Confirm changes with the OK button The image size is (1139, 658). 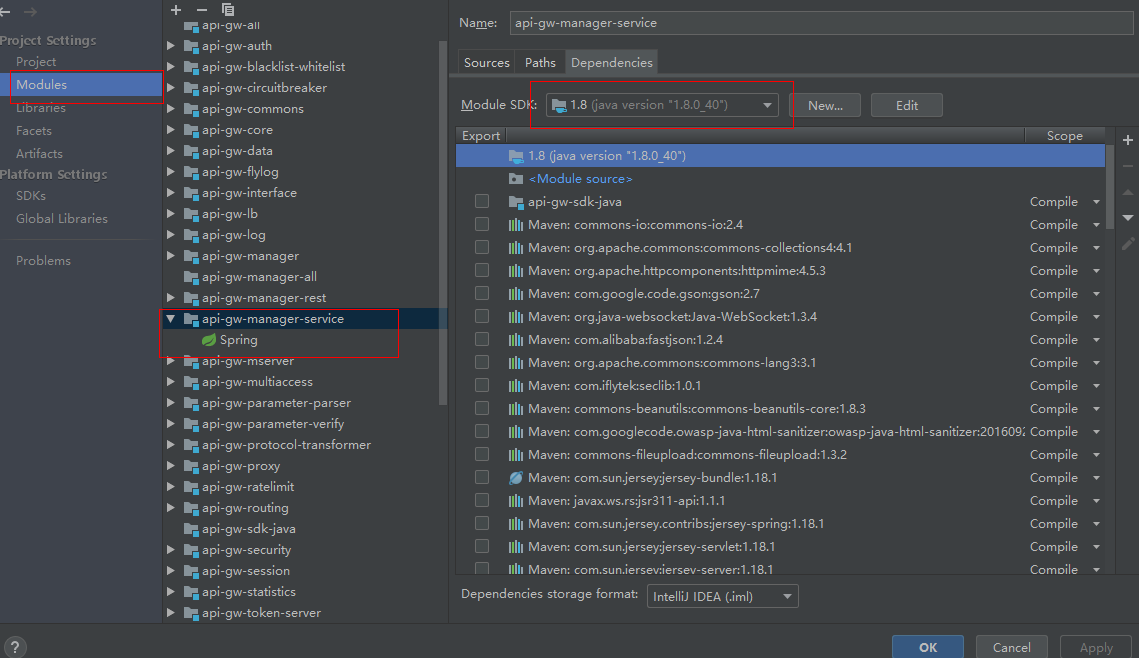click(x=927, y=646)
